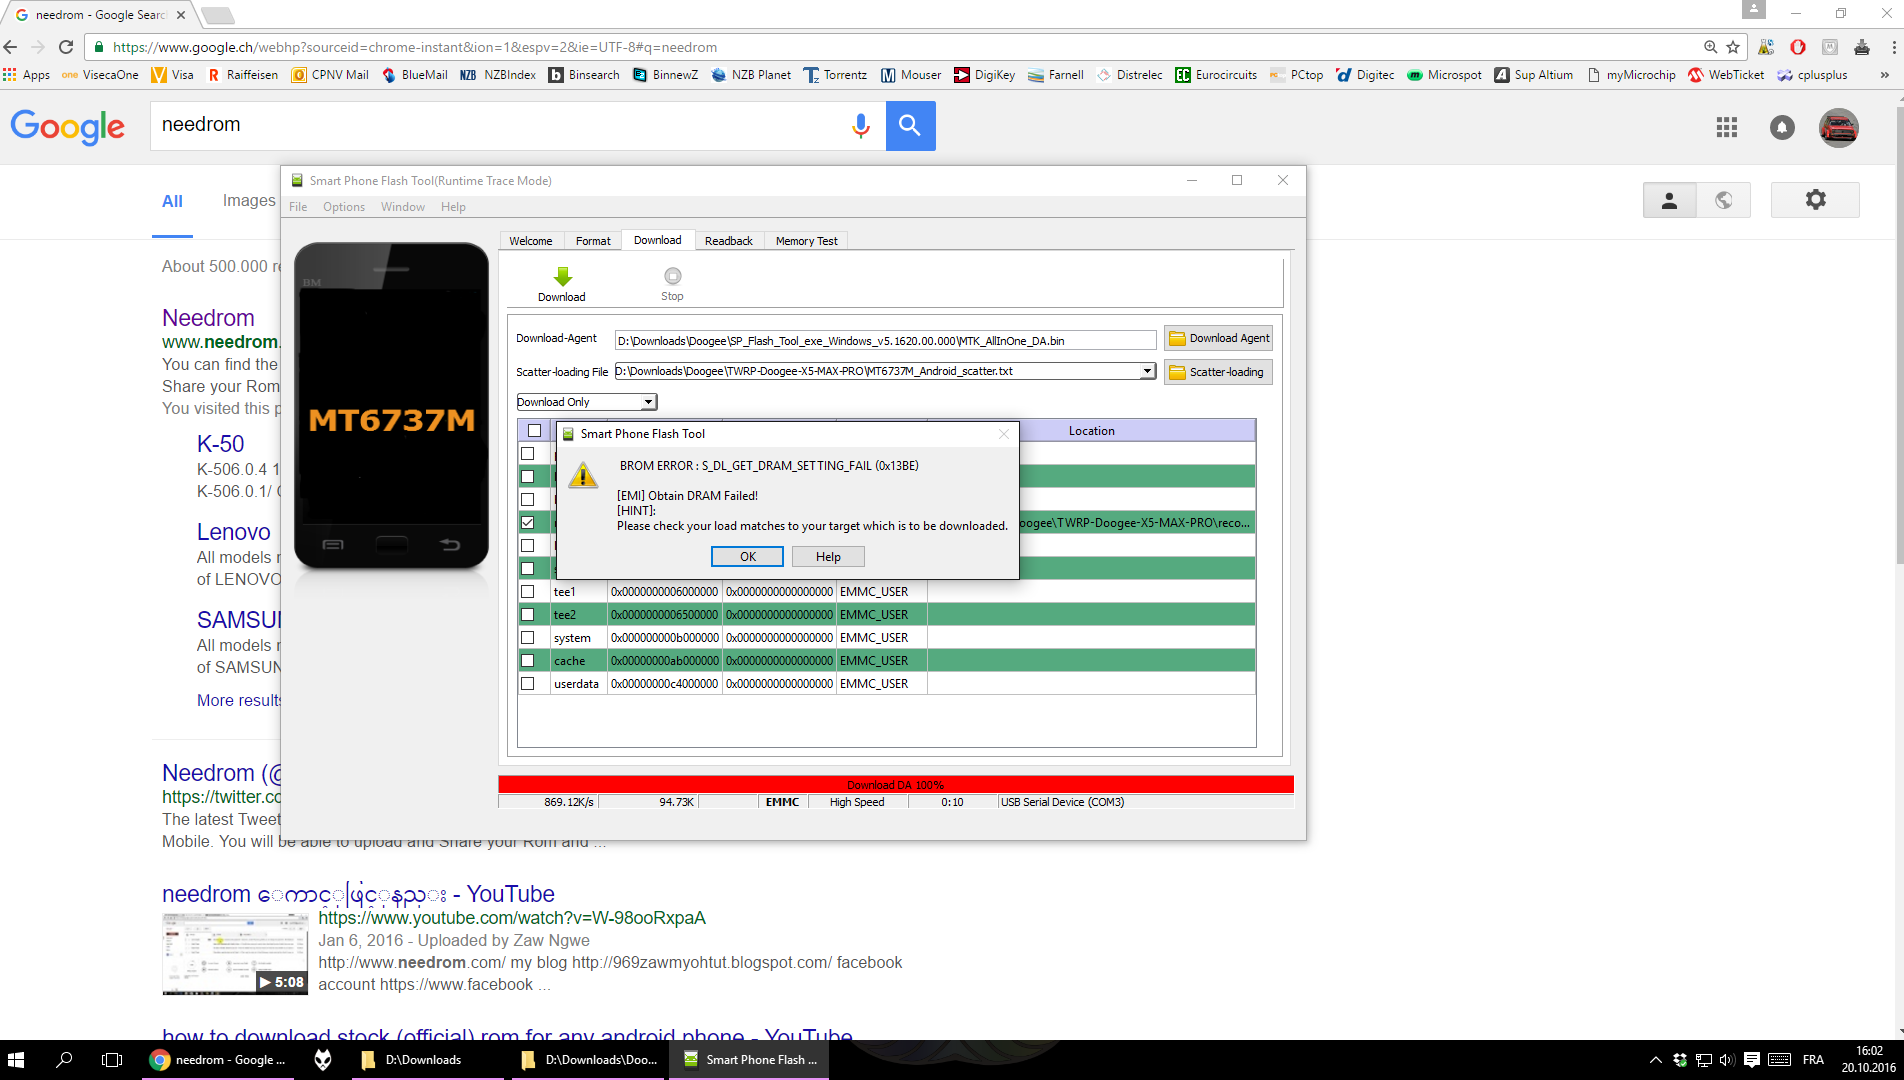The image size is (1904, 1080).
Task: Click the blue Google search magnifier button
Action: [910, 126]
